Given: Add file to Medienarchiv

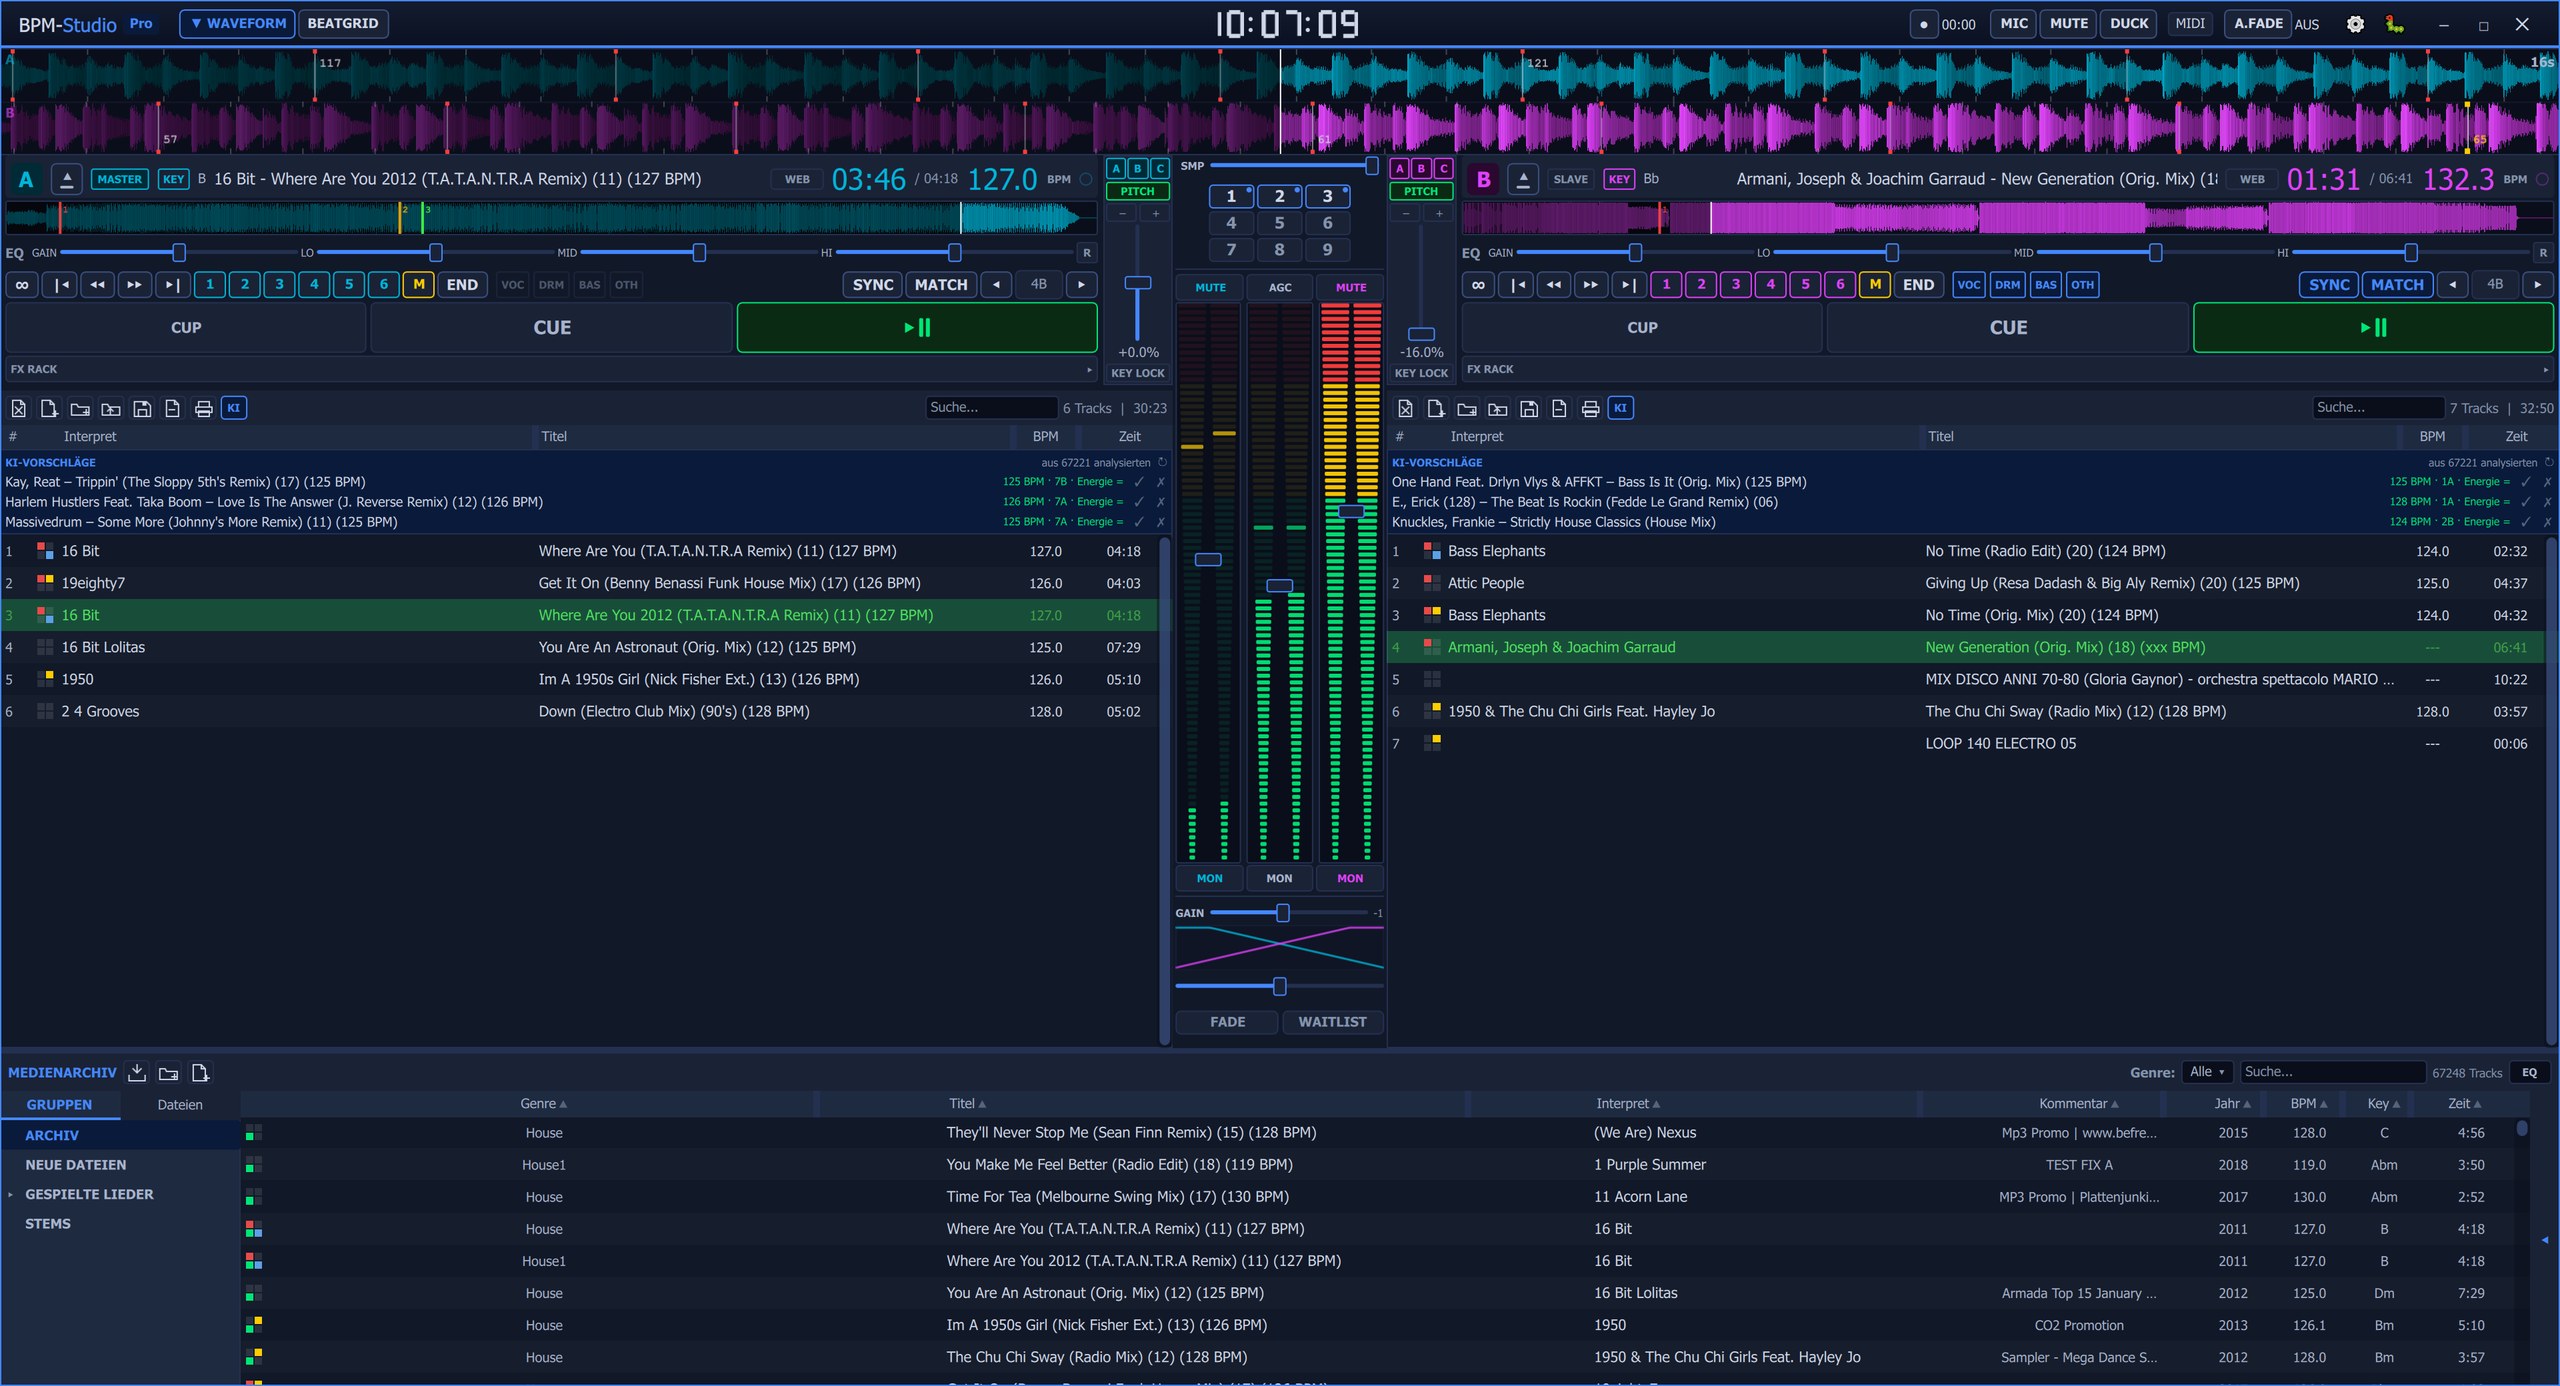Looking at the screenshot, I should [x=200, y=1073].
